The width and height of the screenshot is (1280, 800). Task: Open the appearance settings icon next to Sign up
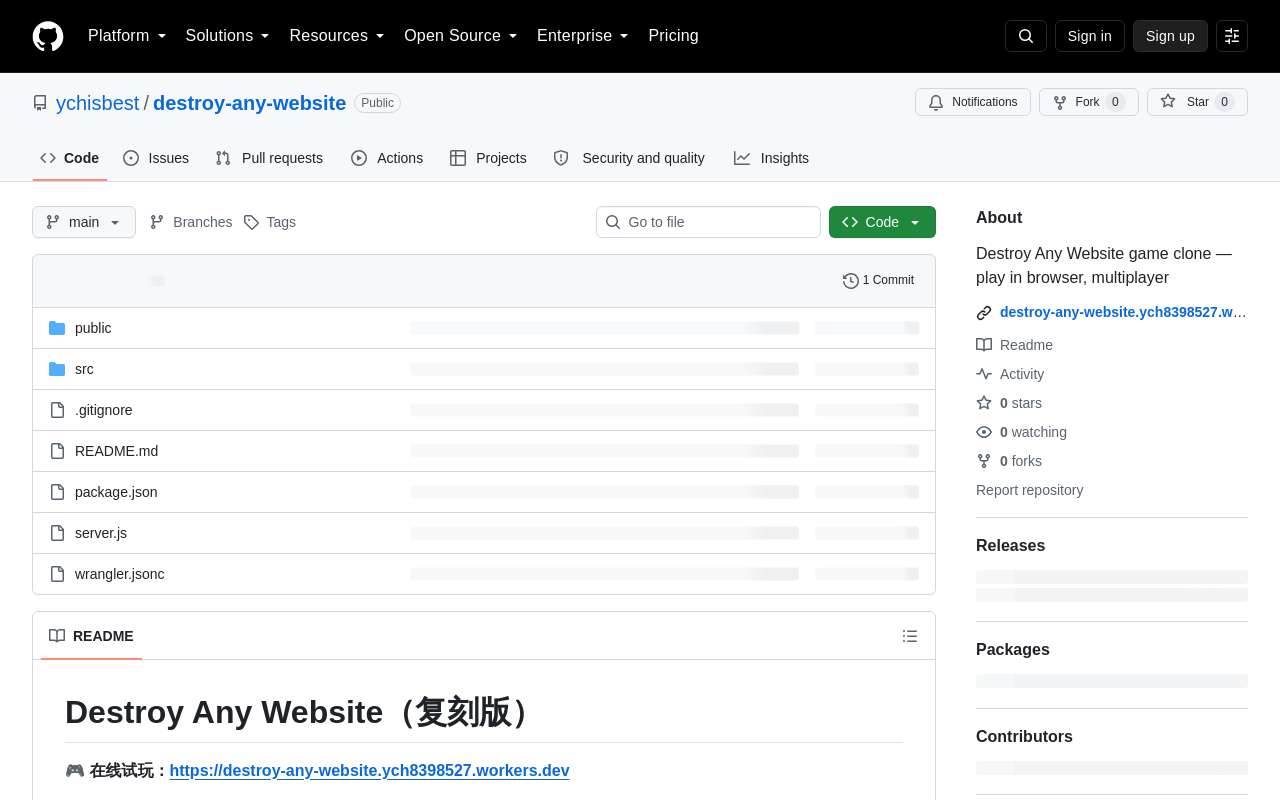pos(1232,36)
